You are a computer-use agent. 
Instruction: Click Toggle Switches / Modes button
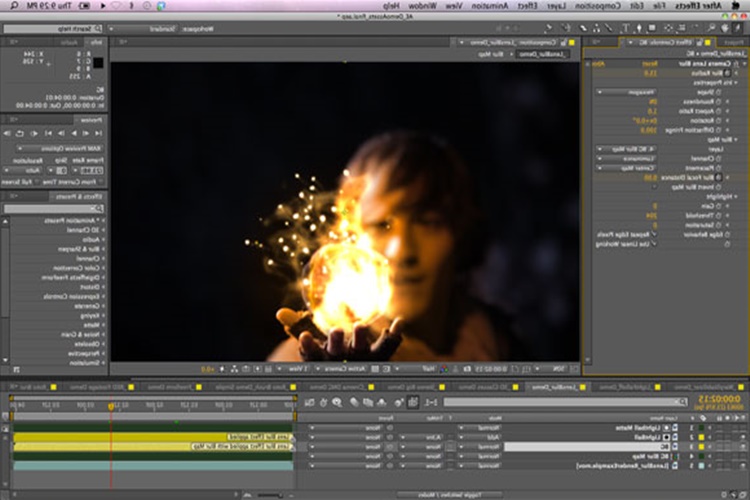click(x=449, y=495)
